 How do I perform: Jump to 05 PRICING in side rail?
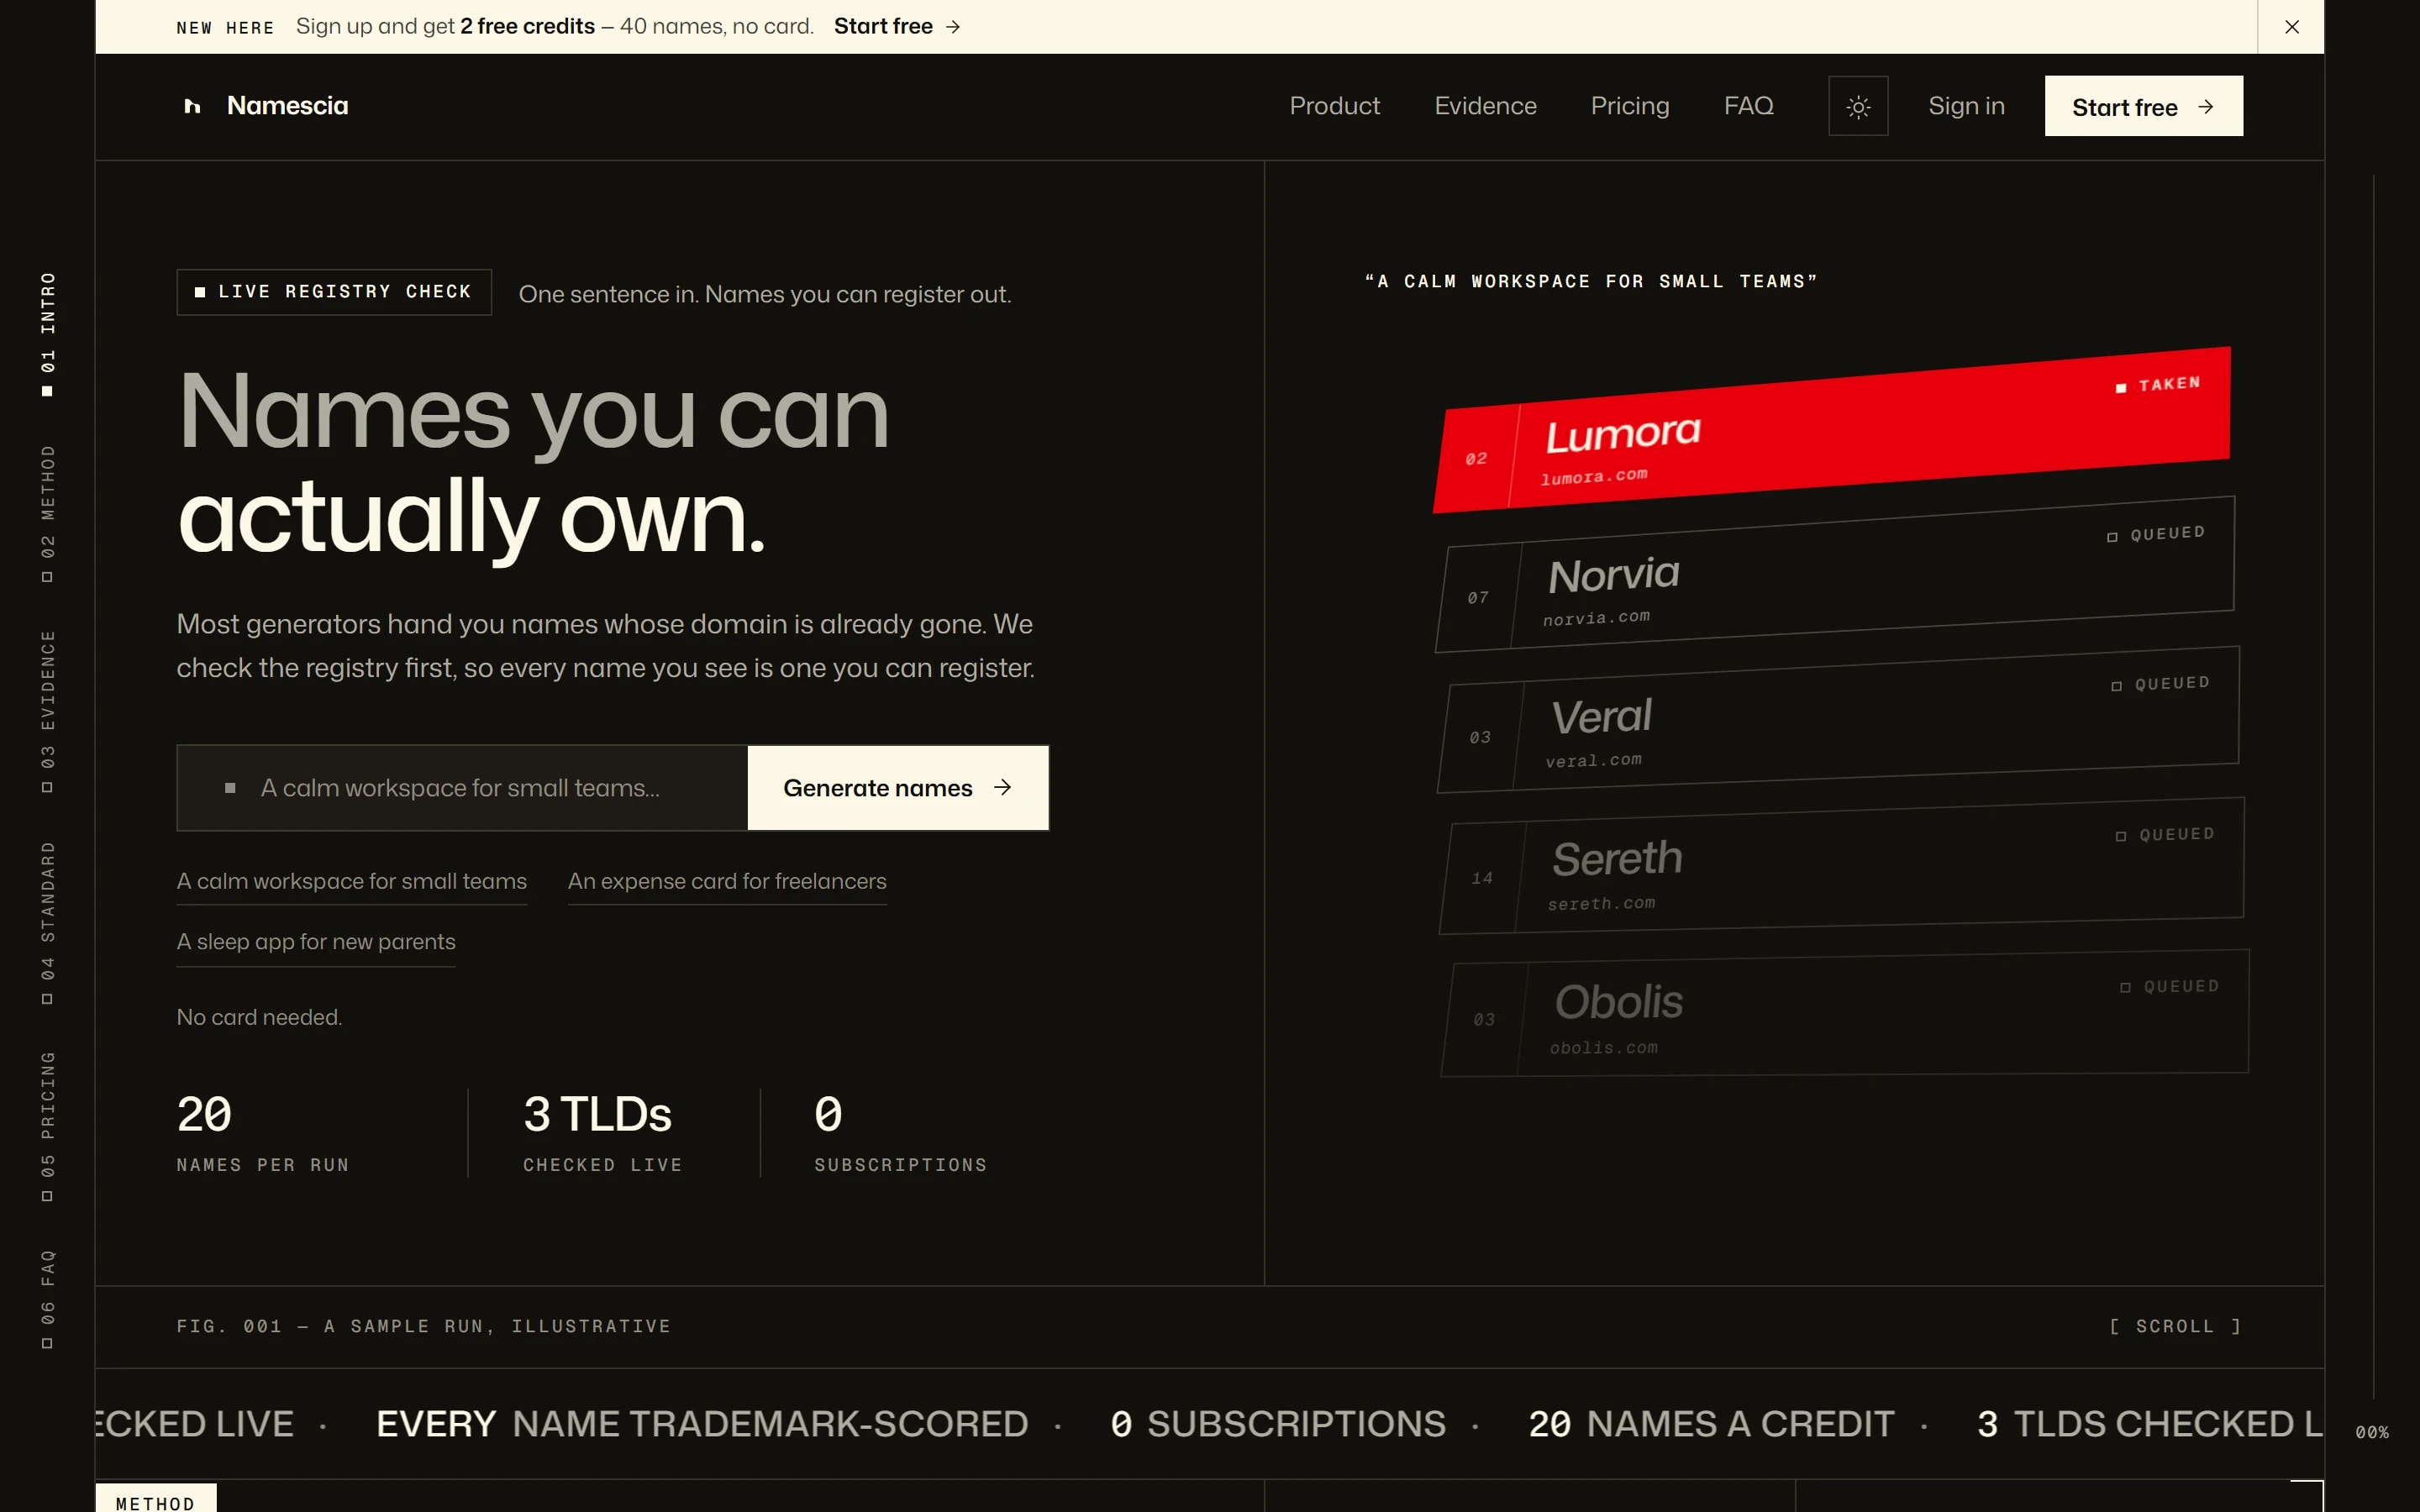[x=47, y=1126]
